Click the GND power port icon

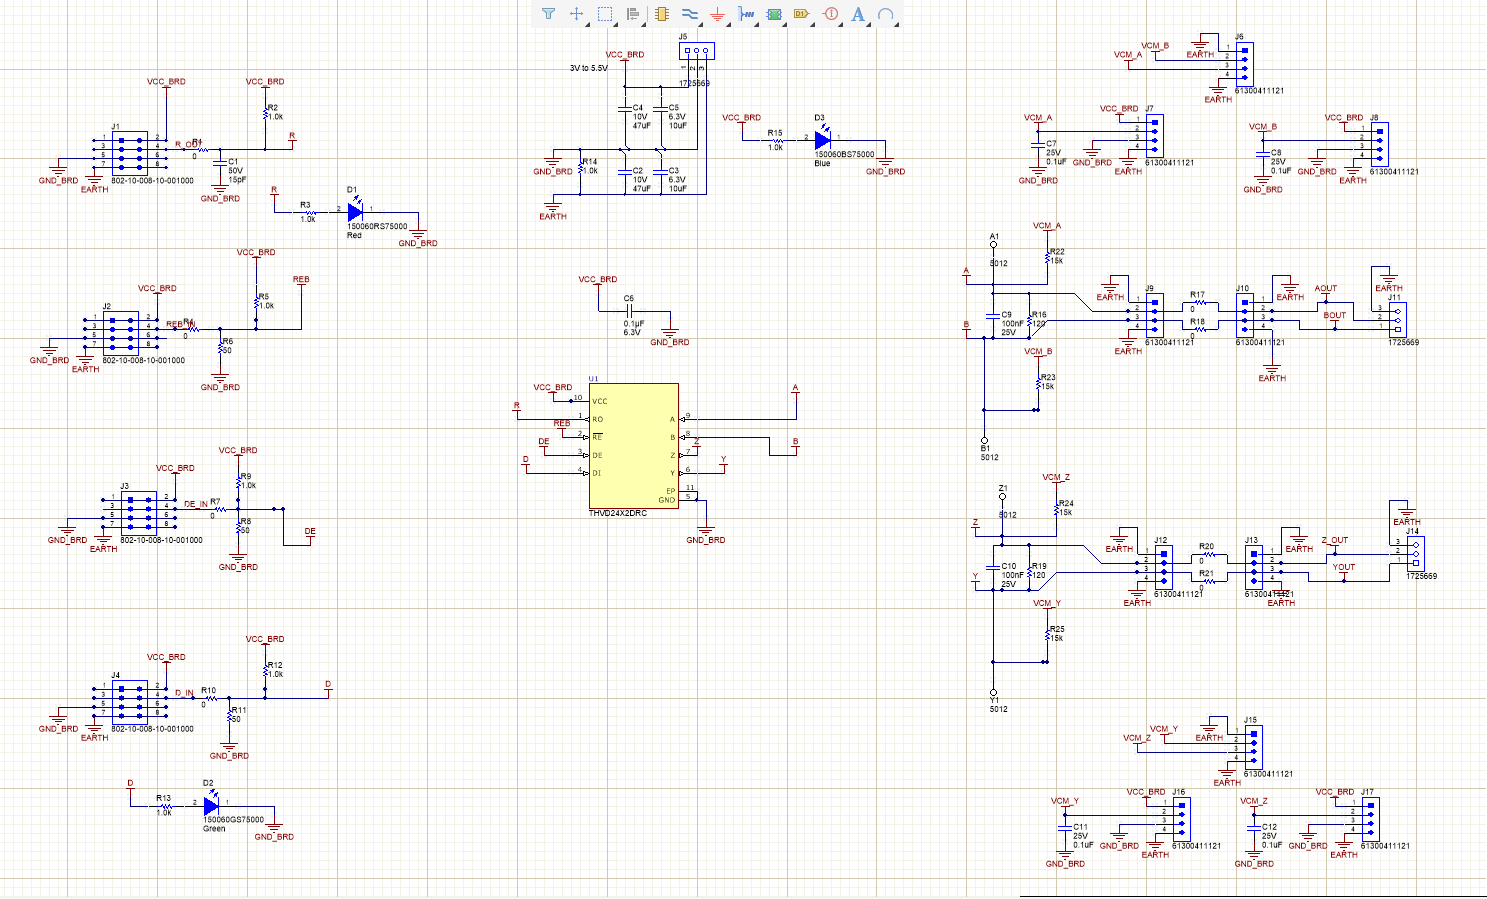click(717, 14)
